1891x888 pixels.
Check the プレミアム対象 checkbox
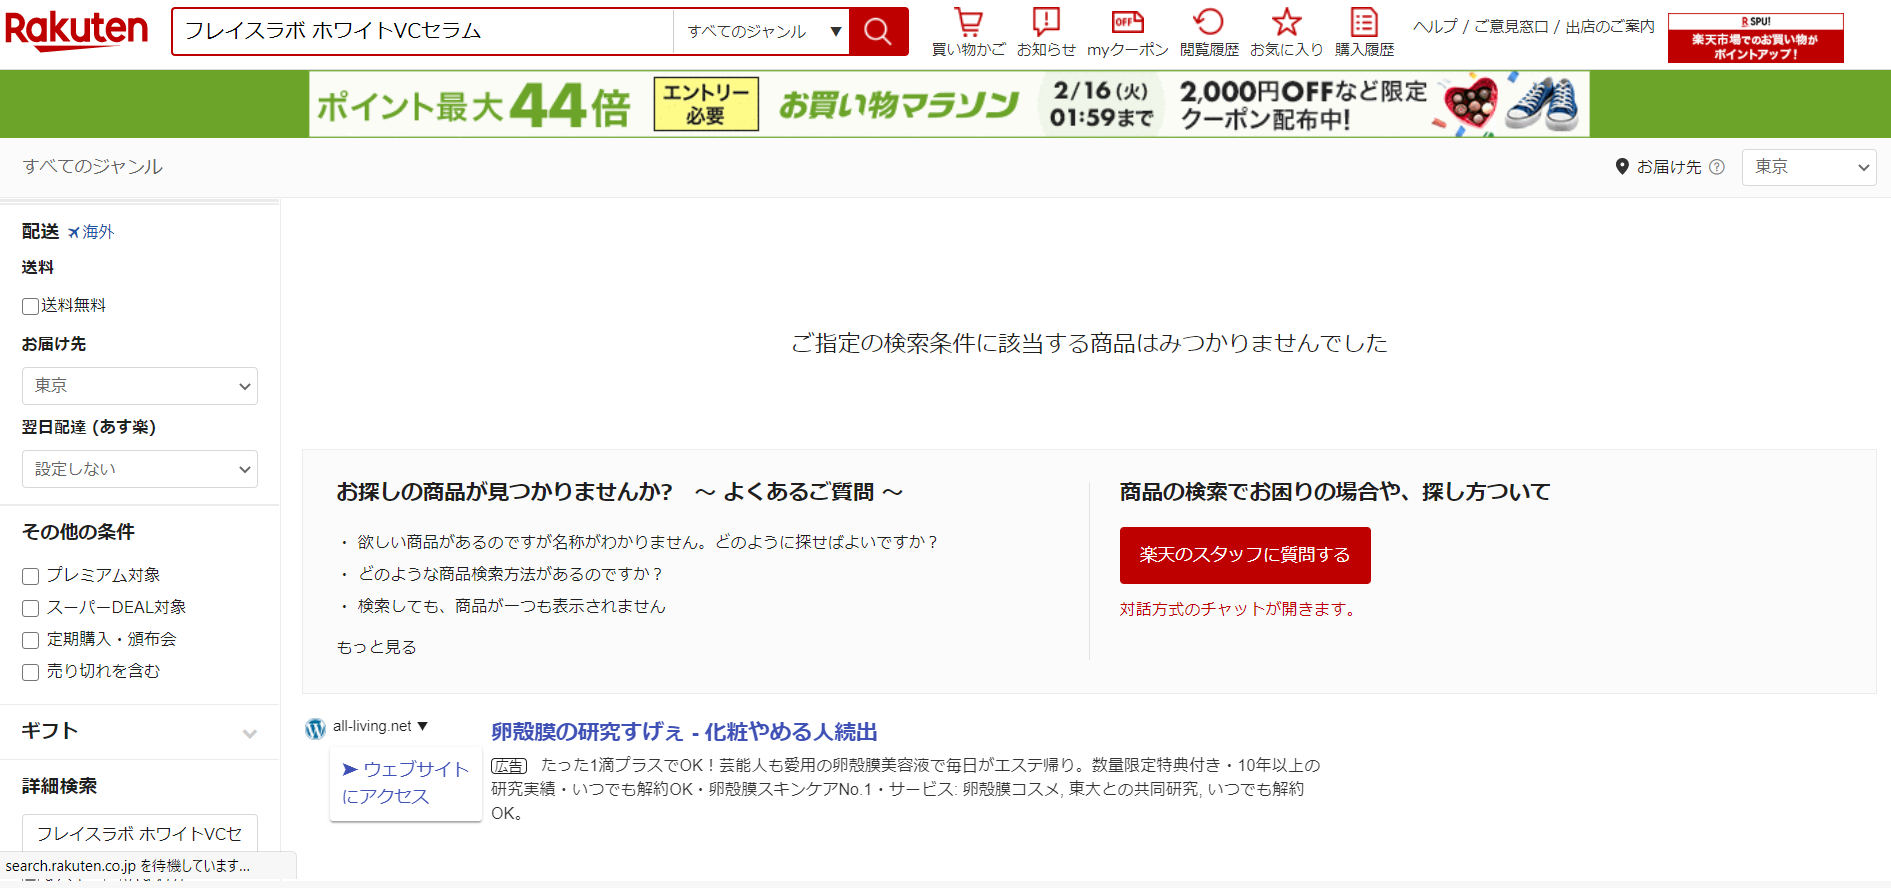tap(31, 576)
